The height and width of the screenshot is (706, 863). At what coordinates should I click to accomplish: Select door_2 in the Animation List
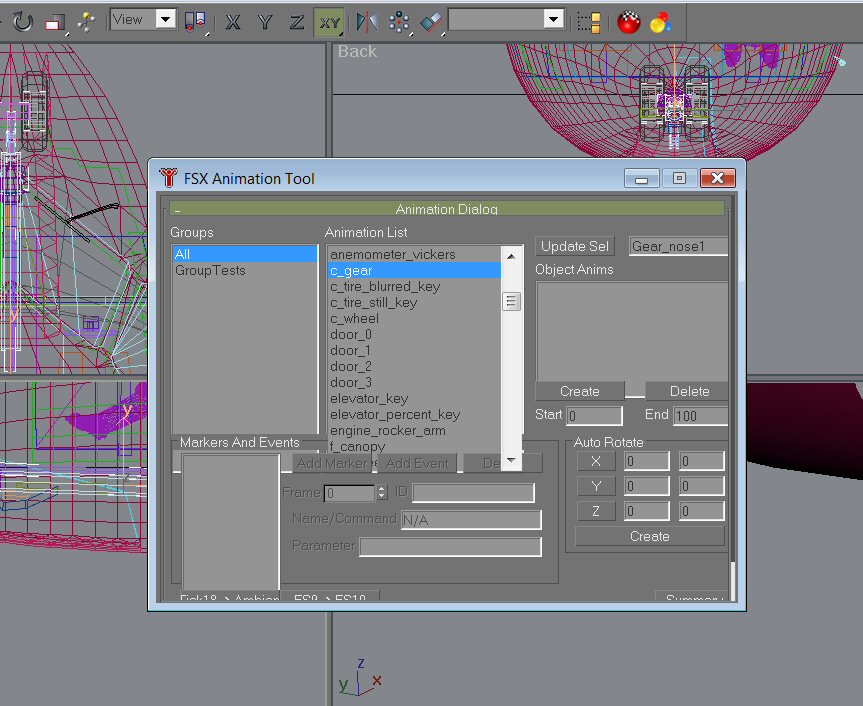(x=351, y=367)
